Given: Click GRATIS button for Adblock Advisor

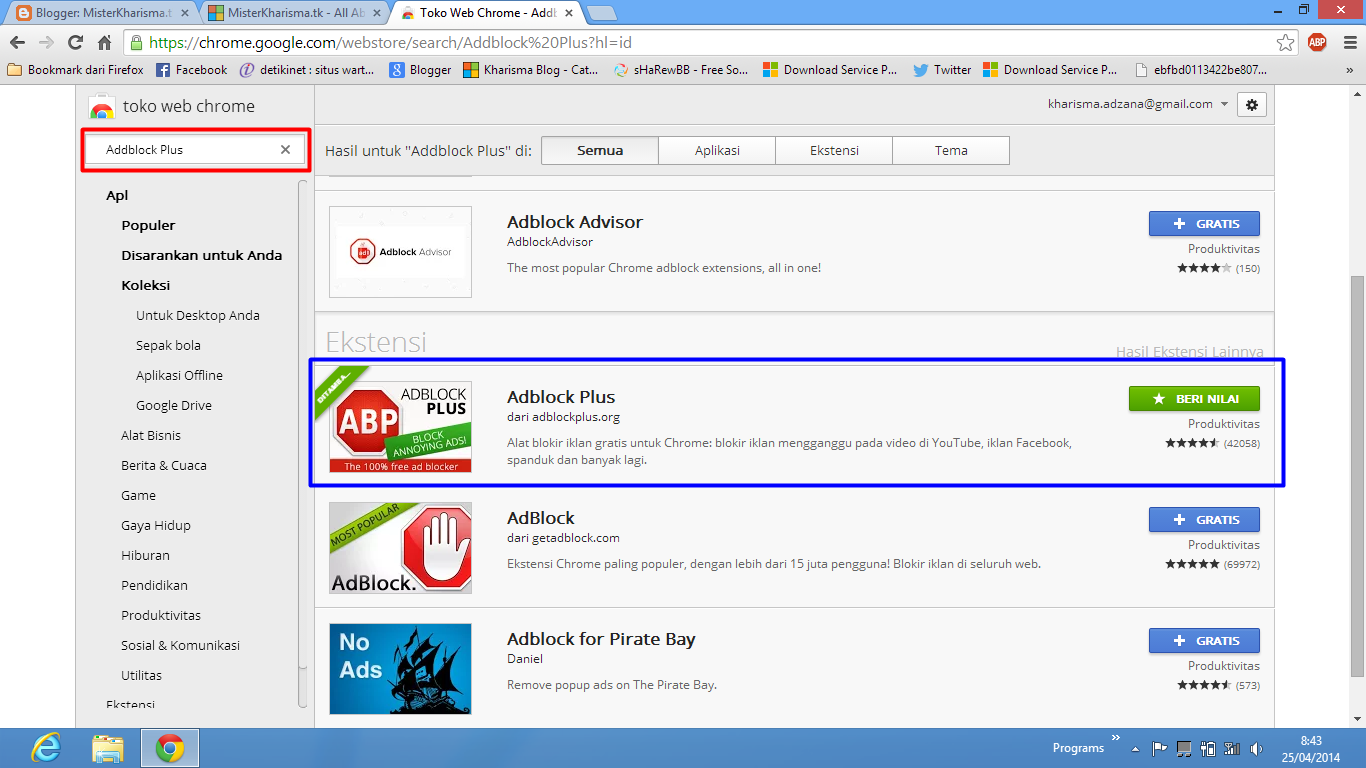Looking at the screenshot, I should click(1204, 224).
